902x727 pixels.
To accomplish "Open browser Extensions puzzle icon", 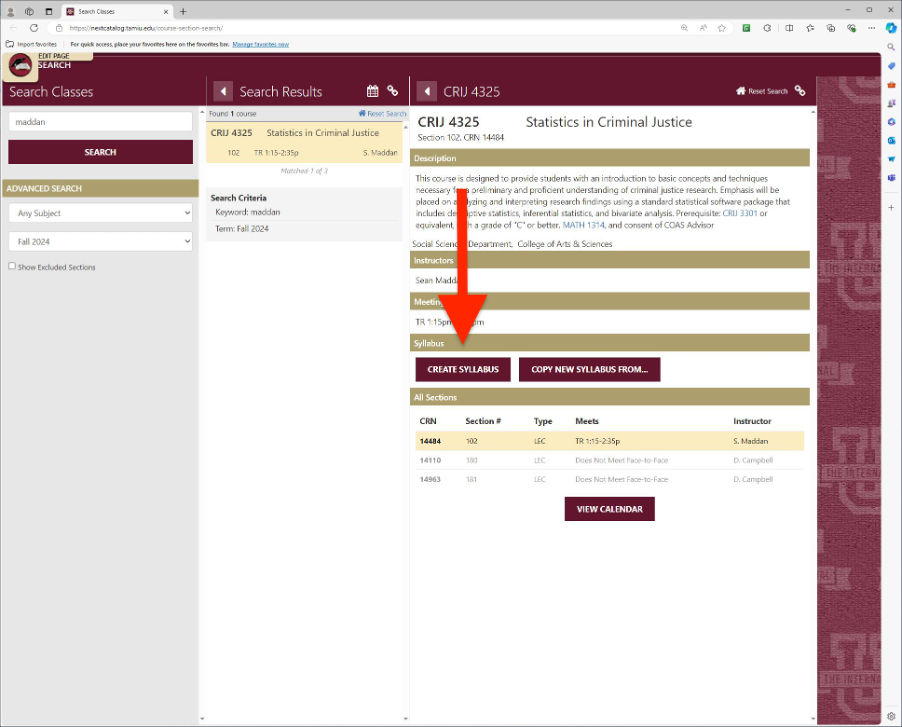I will point(767,28).
